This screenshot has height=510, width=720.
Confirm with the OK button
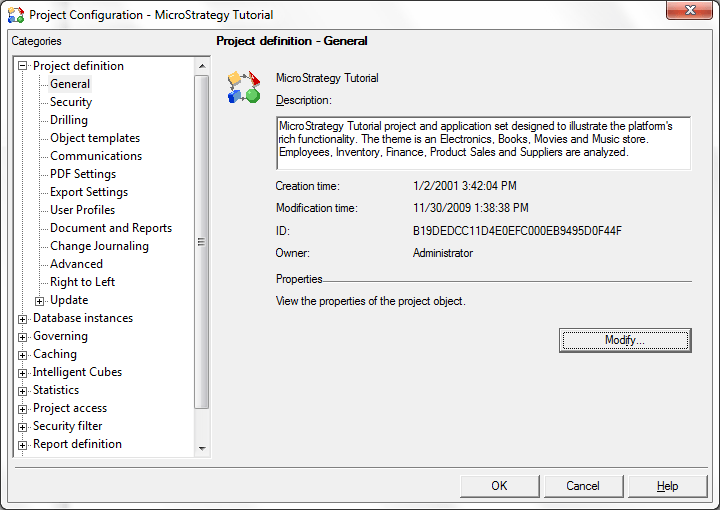(x=500, y=486)
